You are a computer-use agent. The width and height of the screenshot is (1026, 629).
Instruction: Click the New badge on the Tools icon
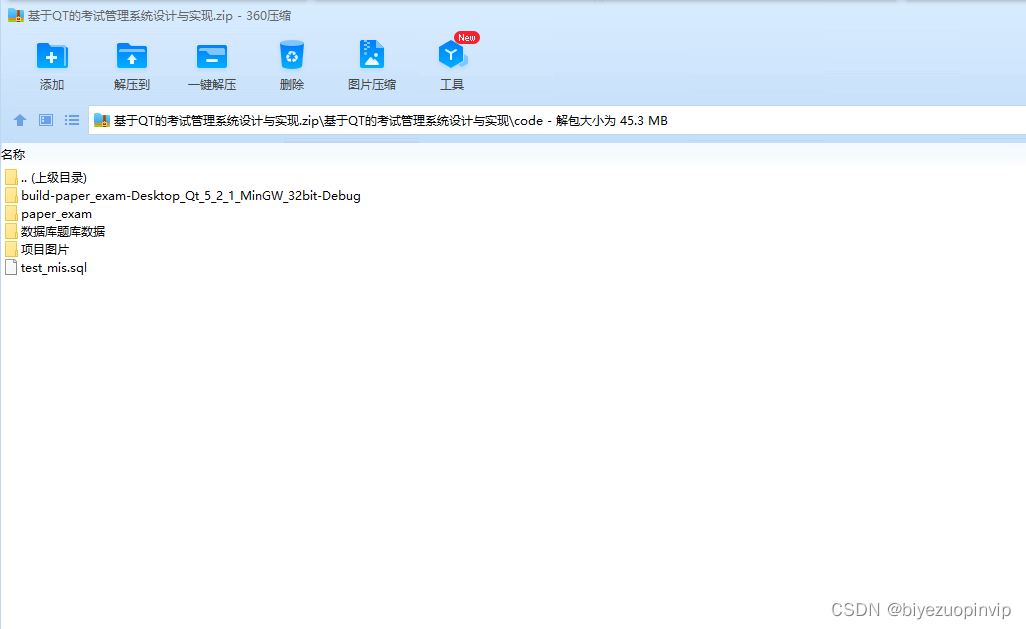(465, 37)
